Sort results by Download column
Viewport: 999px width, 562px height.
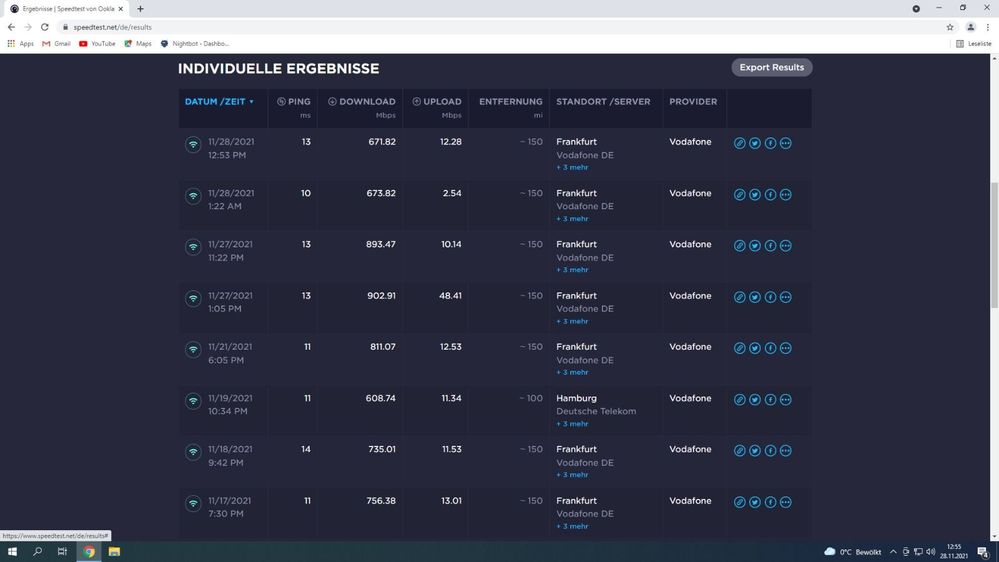(x=361, y=101)
